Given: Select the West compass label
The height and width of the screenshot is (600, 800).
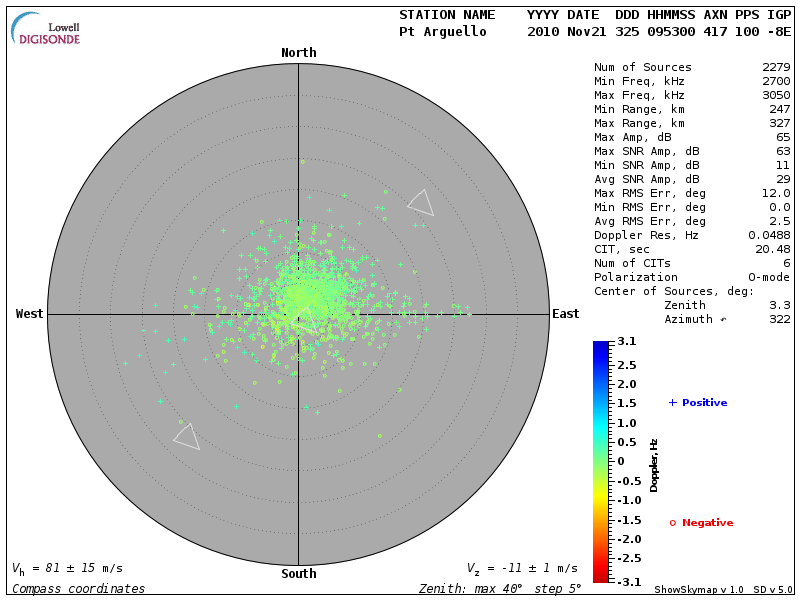Looking at the screenshot, I should [30, 314].
